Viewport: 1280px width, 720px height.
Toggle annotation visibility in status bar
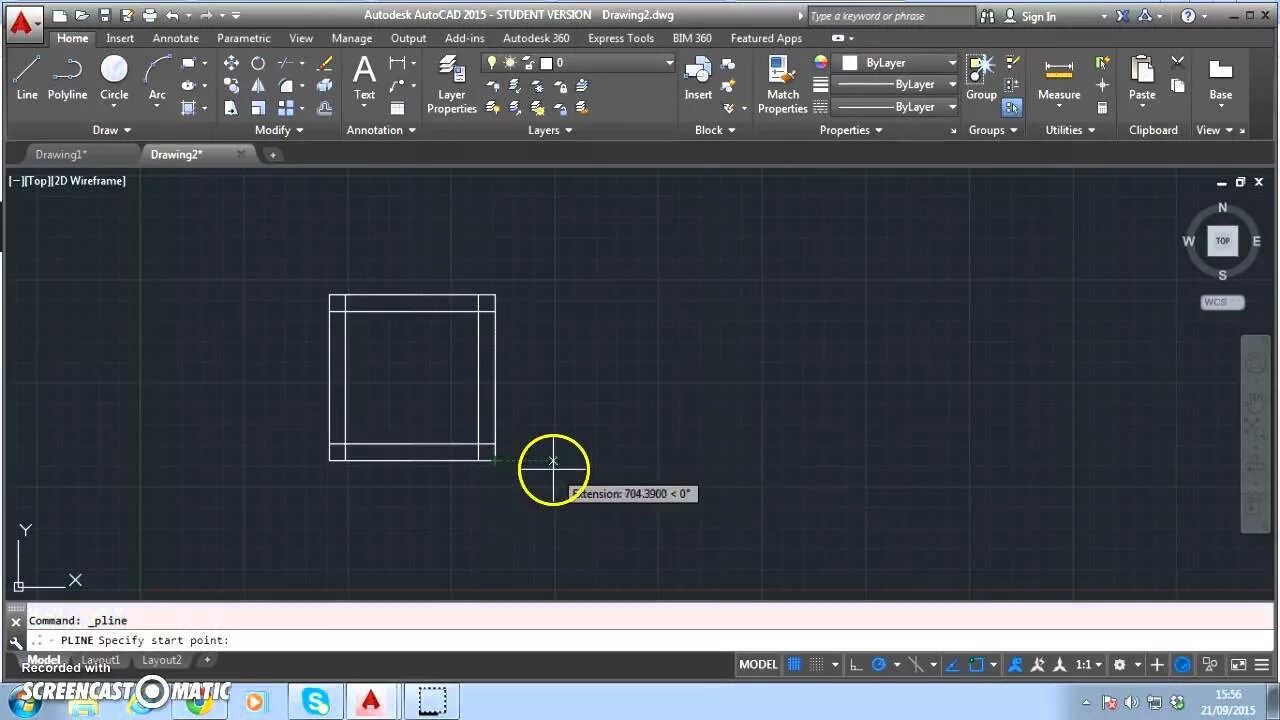(x=1039, y=664)
